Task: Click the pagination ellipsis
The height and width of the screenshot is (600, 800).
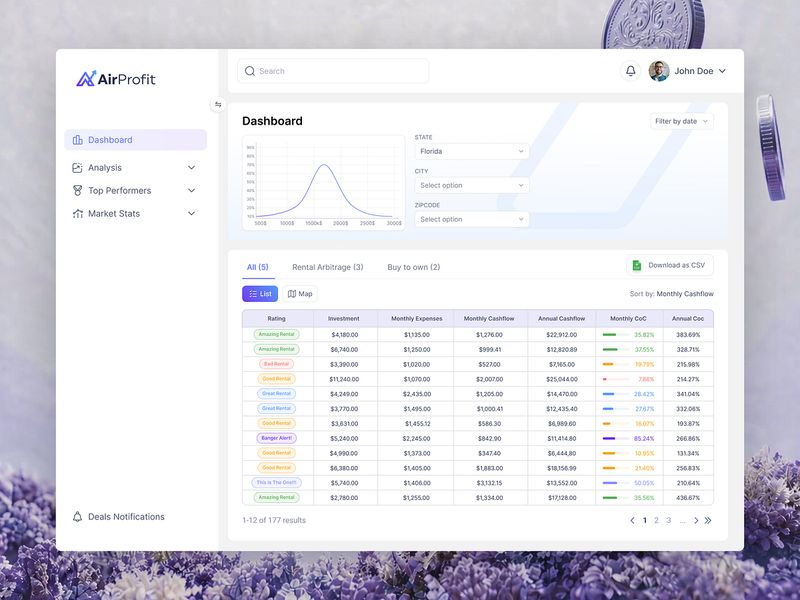Action: pyautogui.click(x=683, y=521)
